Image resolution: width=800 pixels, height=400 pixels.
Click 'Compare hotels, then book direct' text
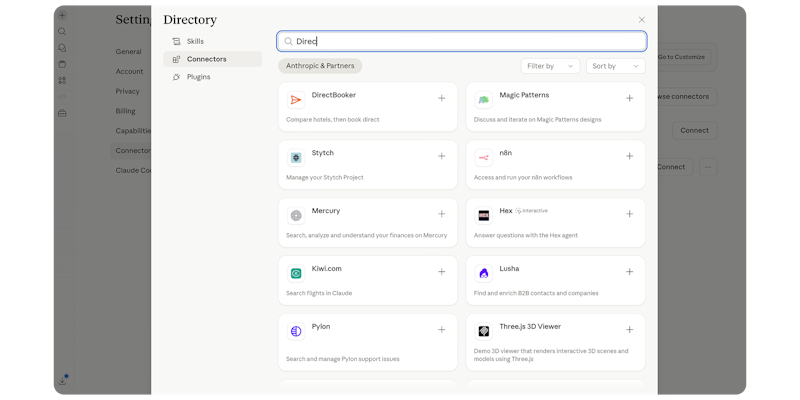pyautogui.click(x=333, y=120)
